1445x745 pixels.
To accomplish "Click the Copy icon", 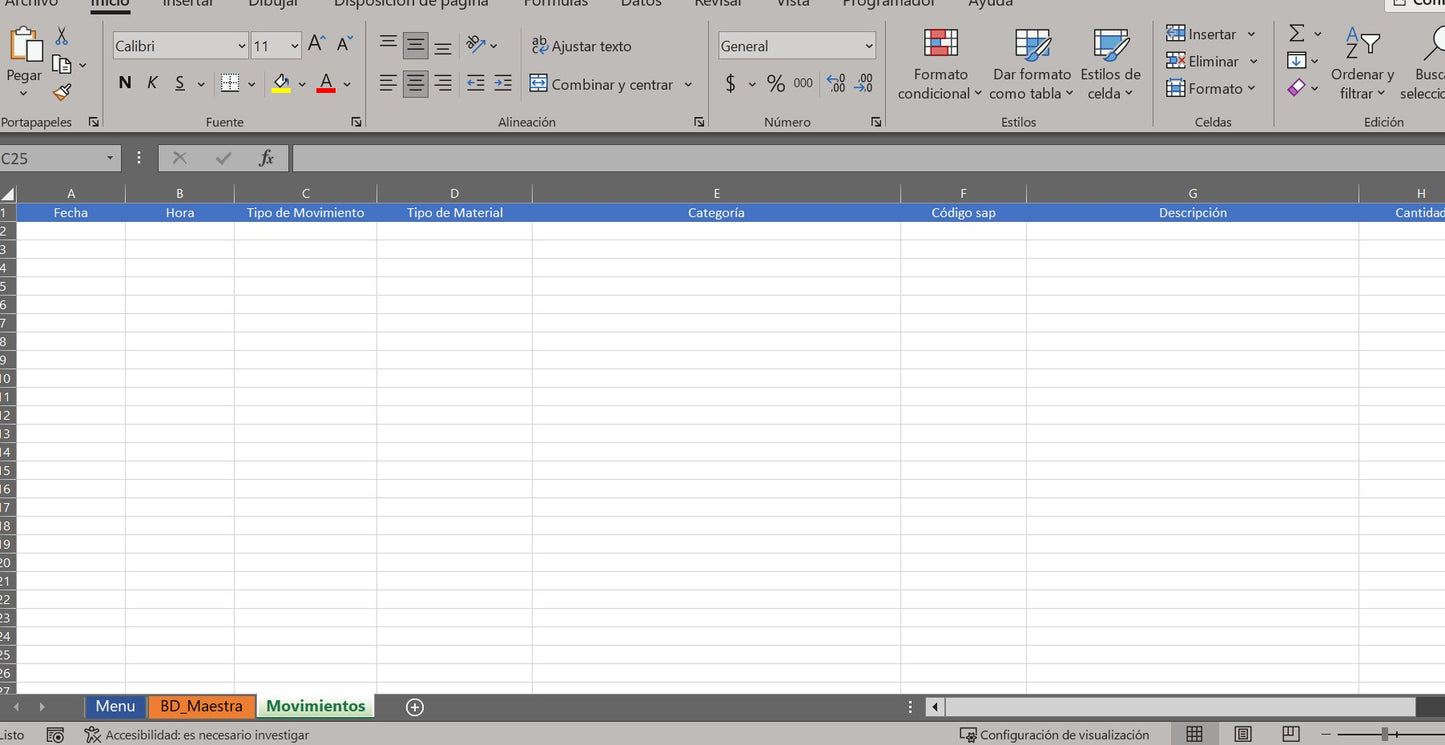I will [62, 65].
